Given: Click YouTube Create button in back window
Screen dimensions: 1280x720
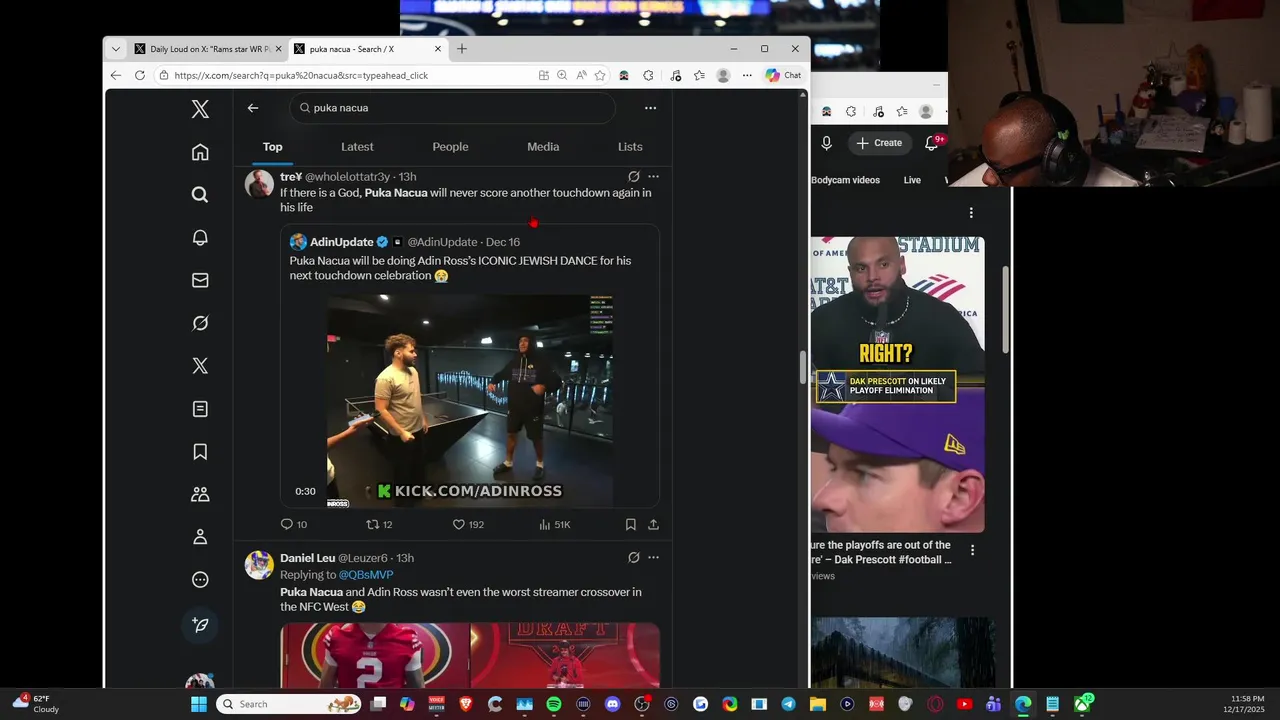Looking at the screenshot, I should (879, 143).
